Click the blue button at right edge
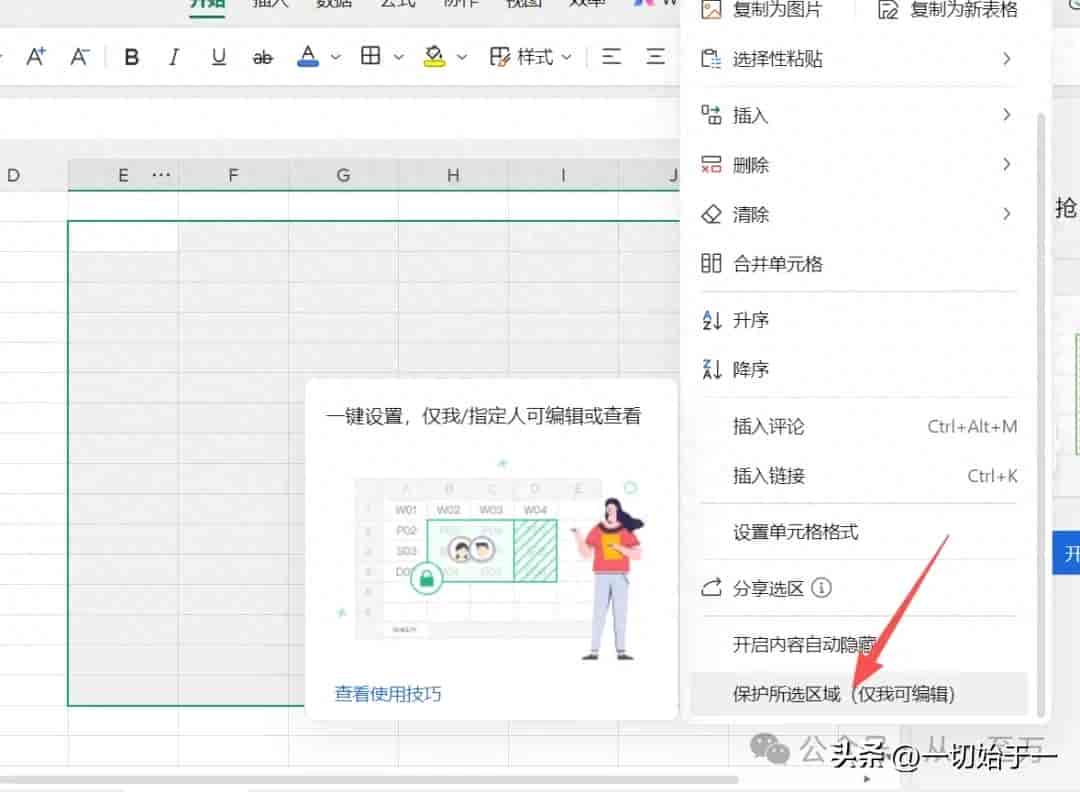This screenshot has height=792, width=1080. tap(1066, 552)
